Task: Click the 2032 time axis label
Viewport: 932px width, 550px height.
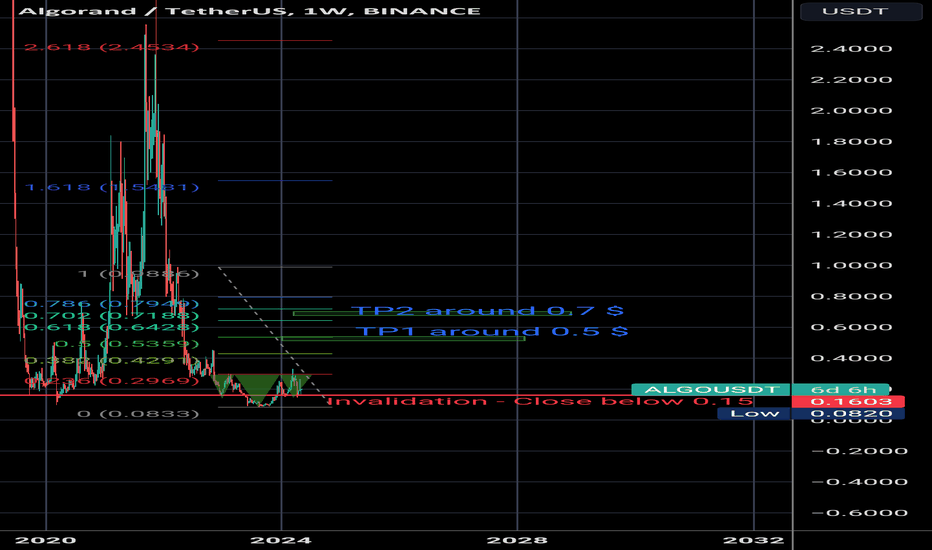Action: pos(753,540)
